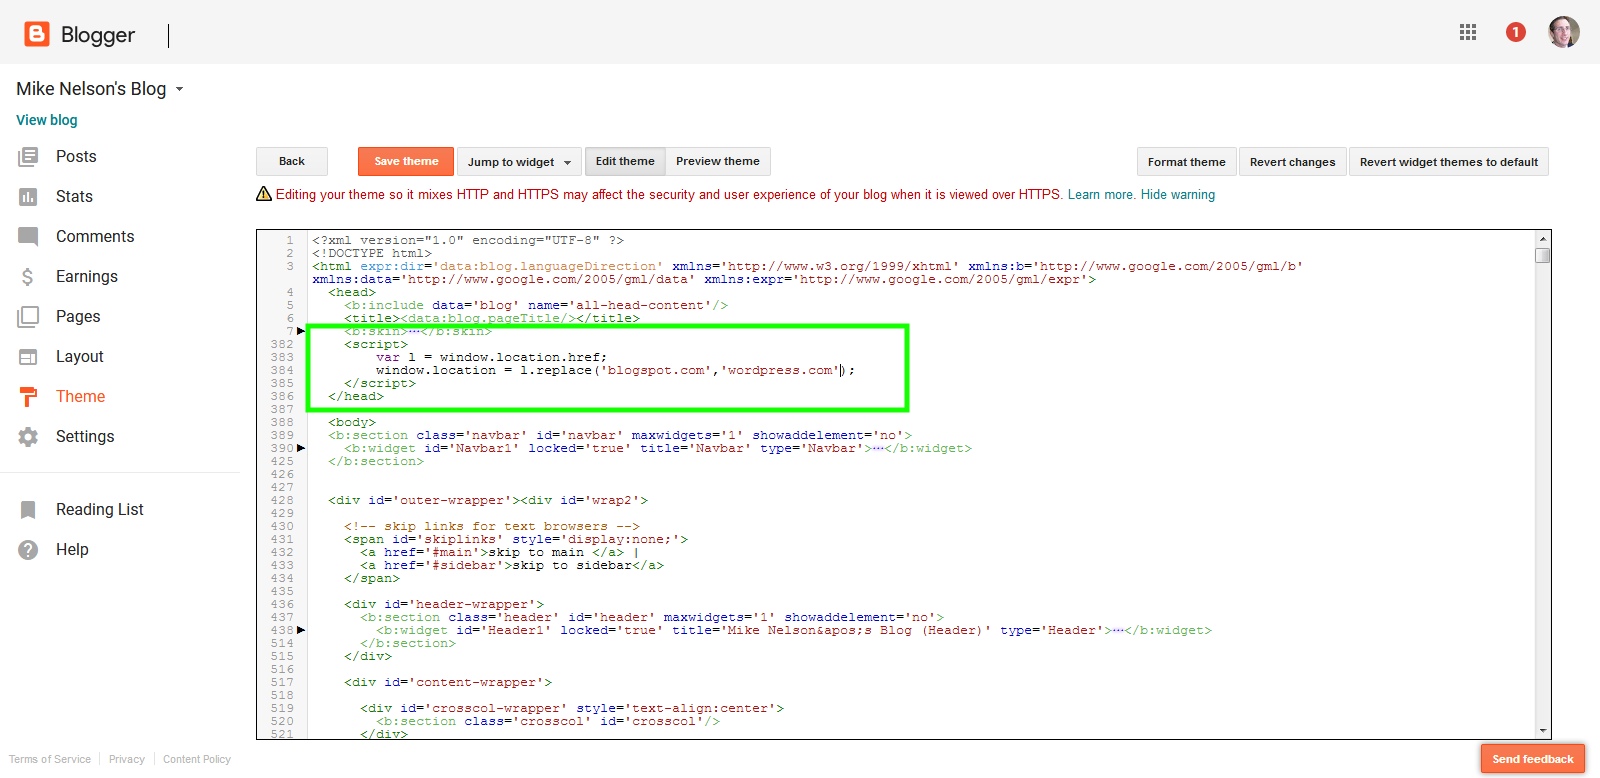The image size is (1600, 778).
Task: Click the window.location replace code line
Action: 615,370
